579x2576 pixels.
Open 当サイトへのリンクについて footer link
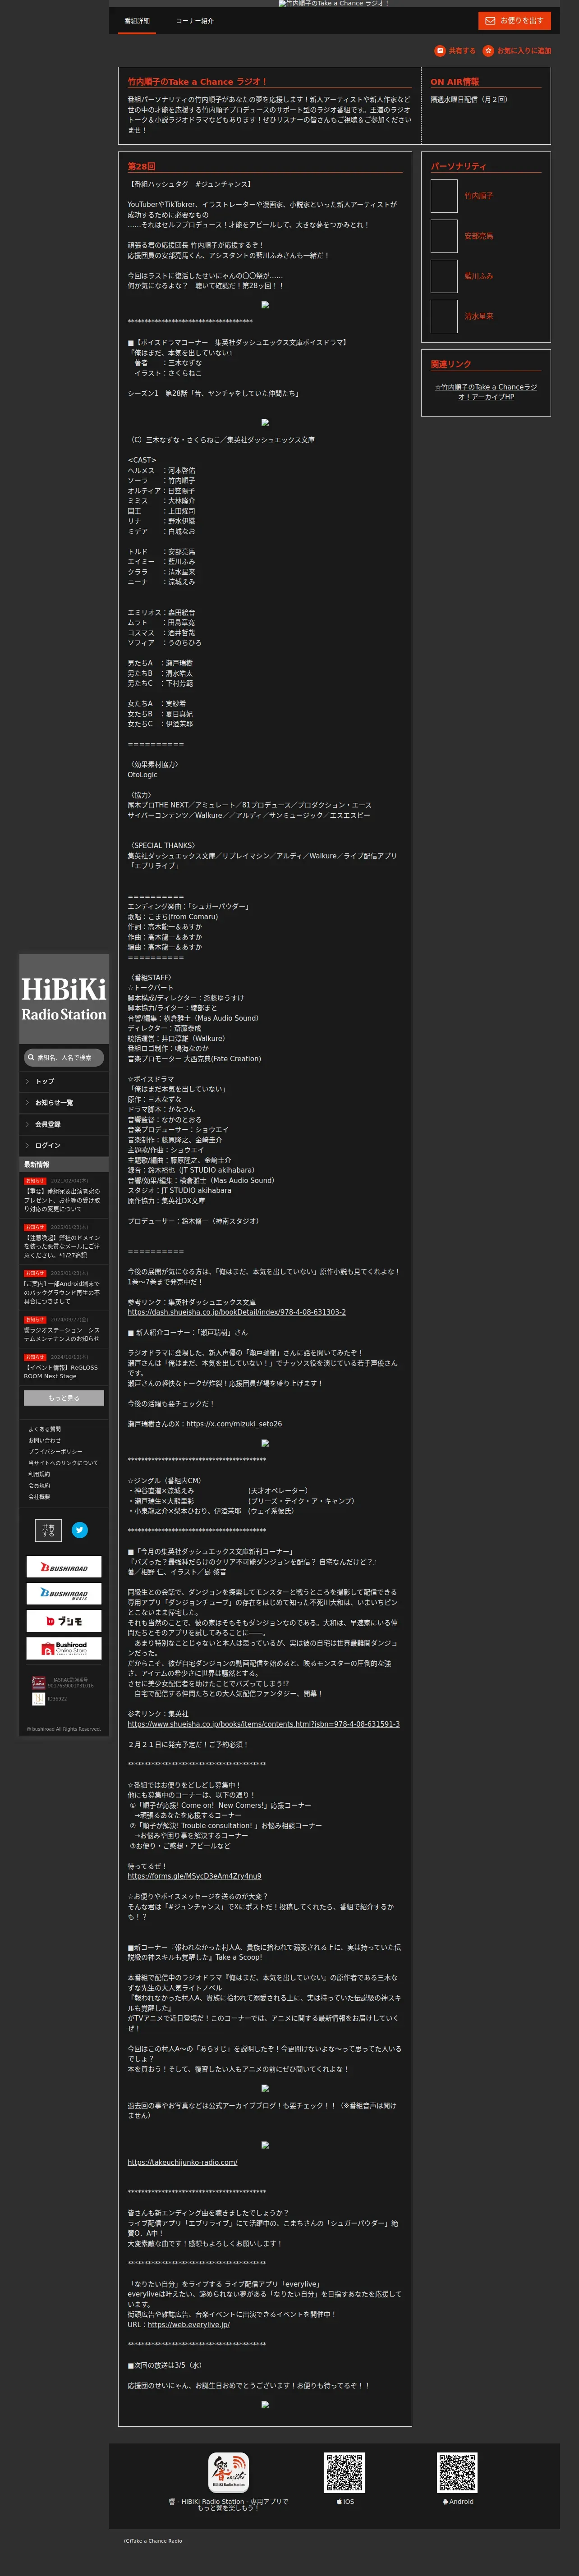pyautogui.click(x=64, y=1463)
